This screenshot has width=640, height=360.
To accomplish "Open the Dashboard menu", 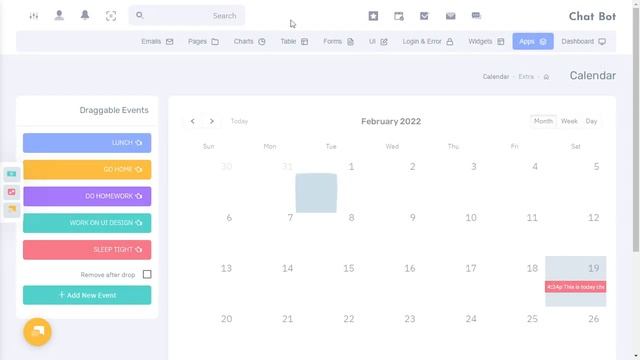I will (583, 42).
